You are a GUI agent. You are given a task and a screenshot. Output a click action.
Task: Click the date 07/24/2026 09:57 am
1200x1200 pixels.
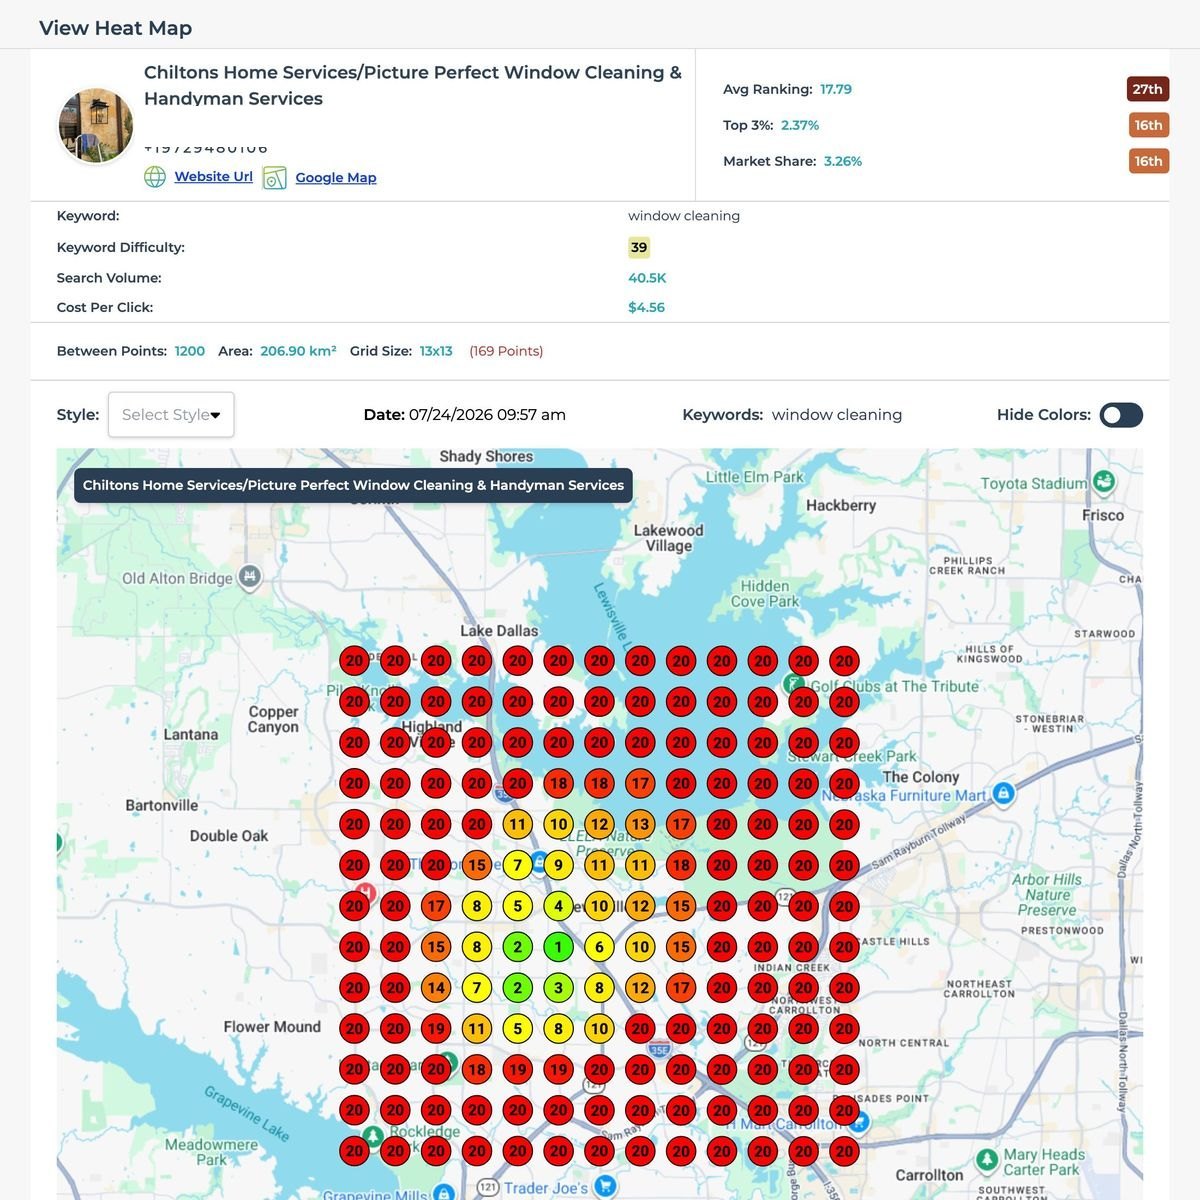(487, 414)
